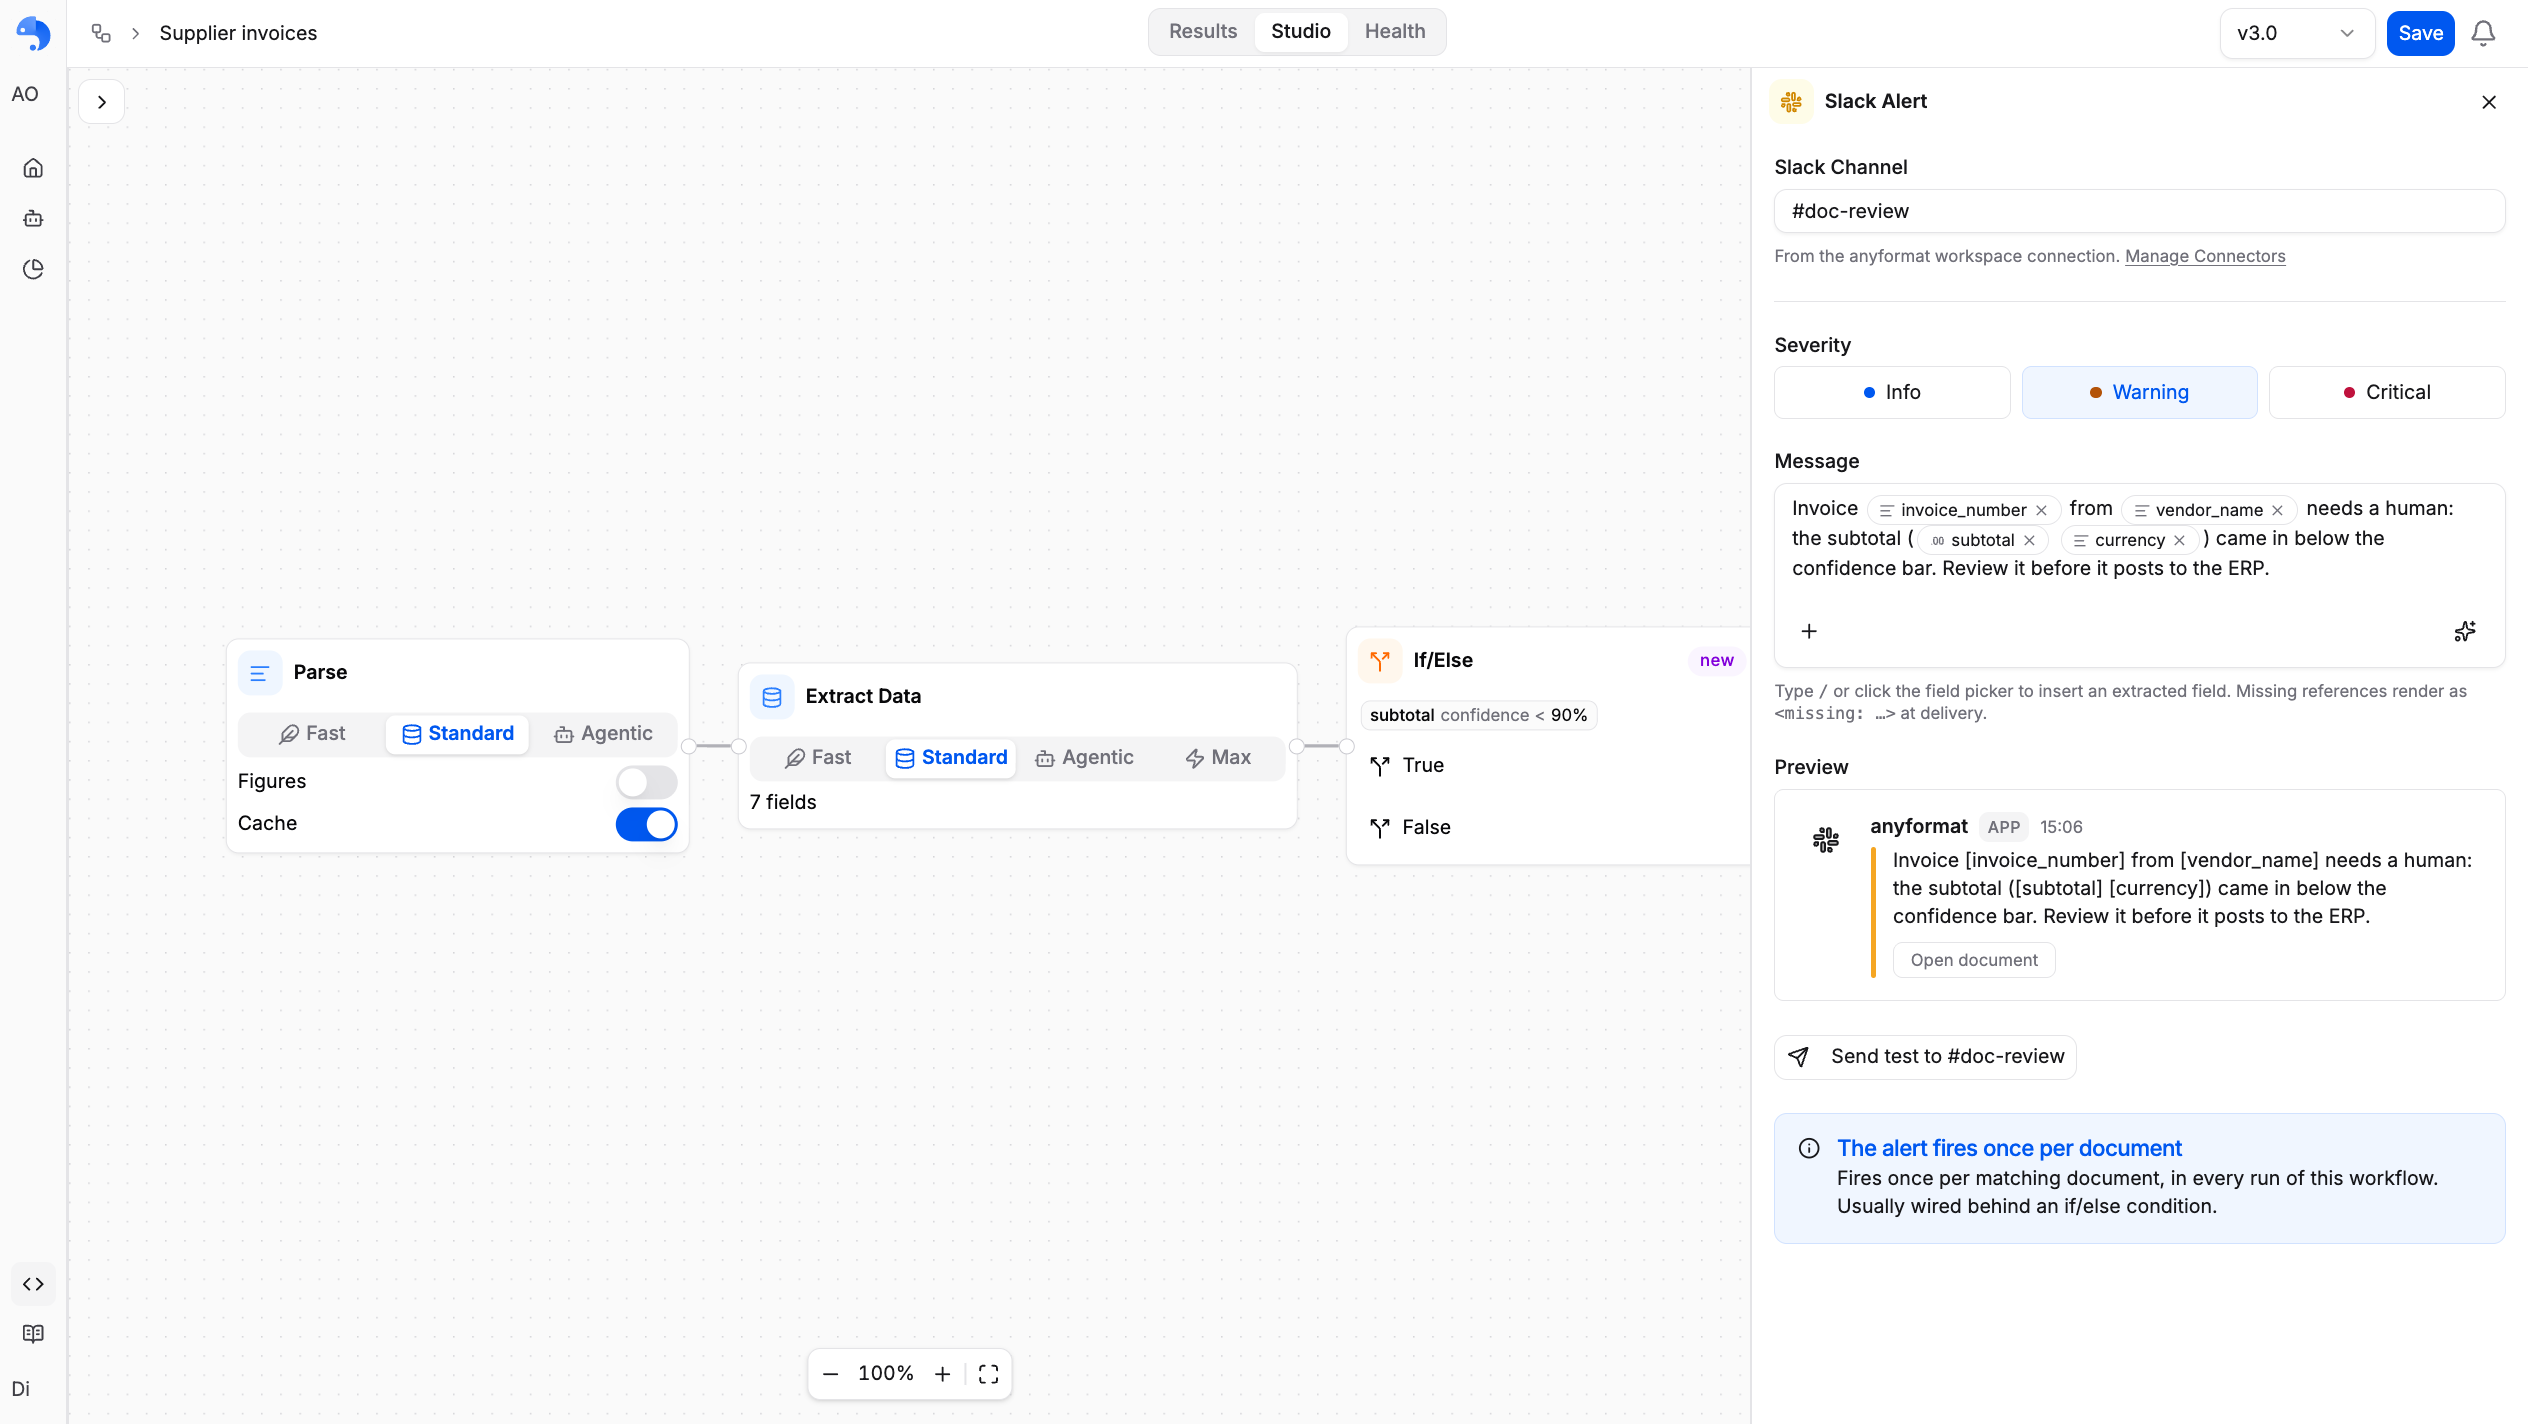Click the 100% zoom level
Viewport: 2528px width, 1424px height.
click(886, 1374)
